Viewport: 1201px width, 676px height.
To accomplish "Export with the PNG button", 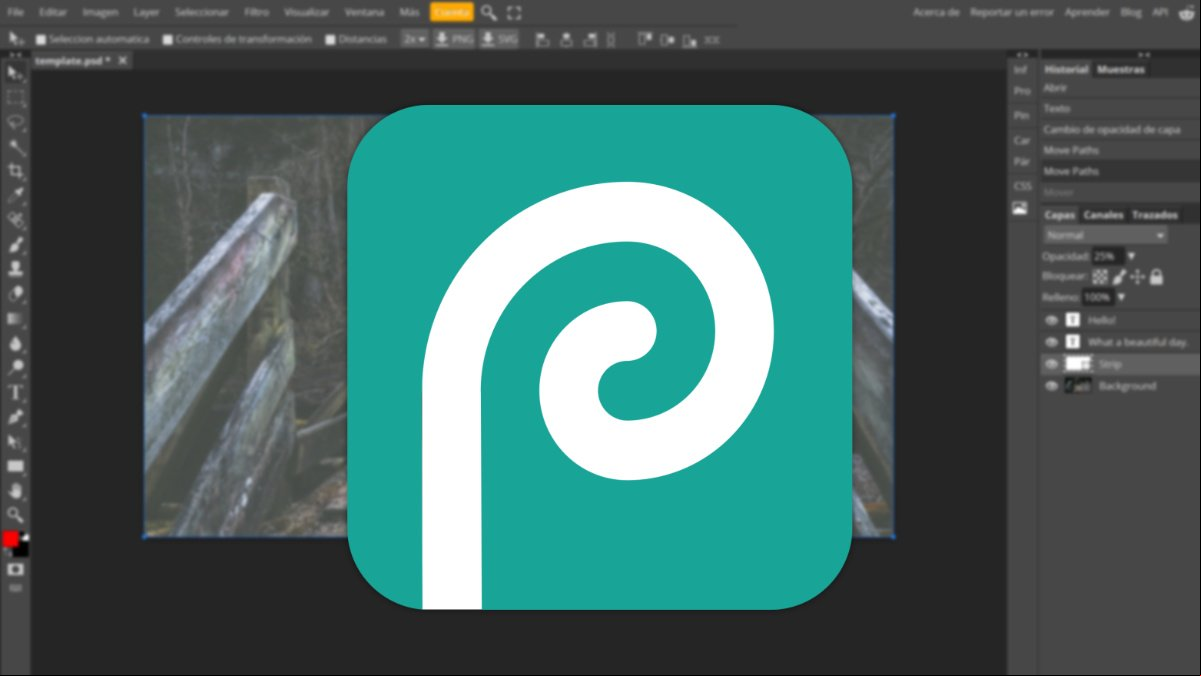I will (x=453, y=39).
